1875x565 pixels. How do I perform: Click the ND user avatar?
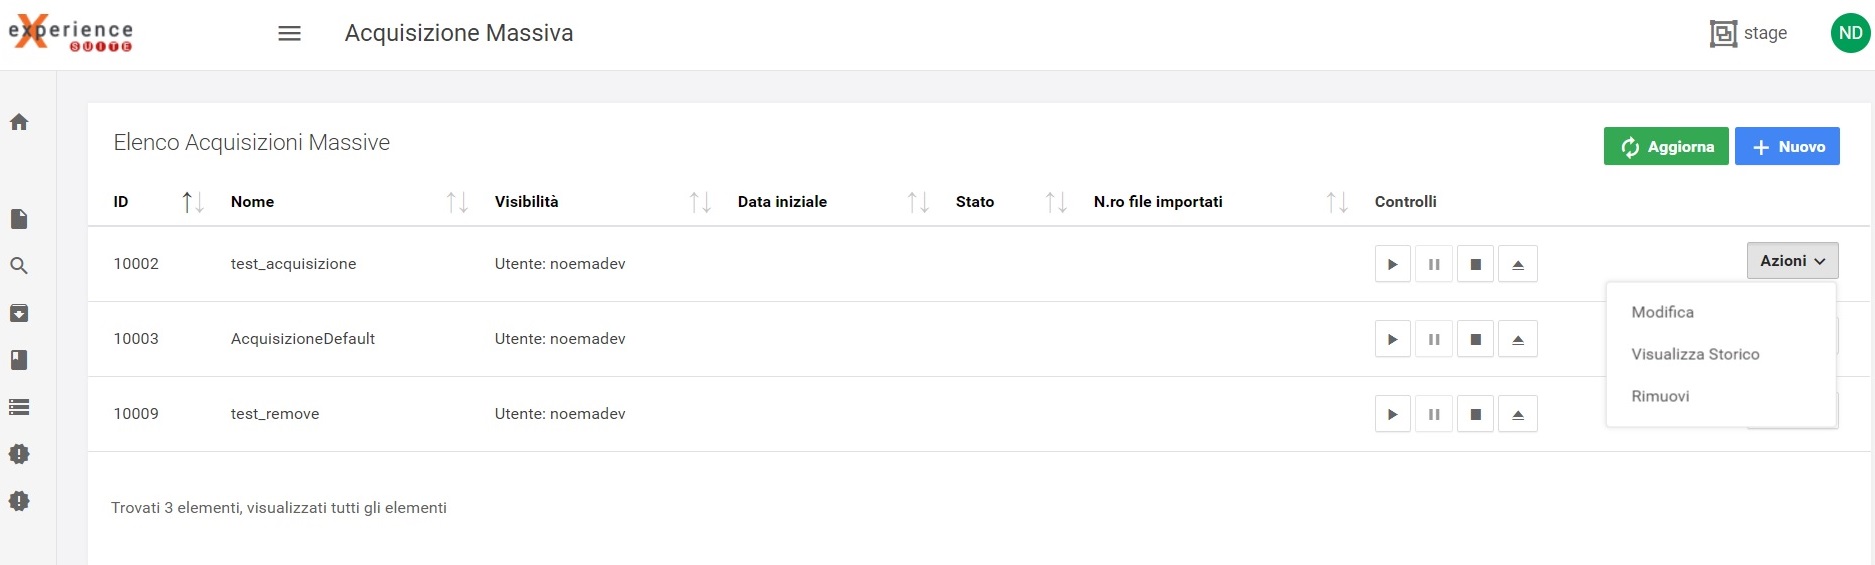pos(1849,33)
